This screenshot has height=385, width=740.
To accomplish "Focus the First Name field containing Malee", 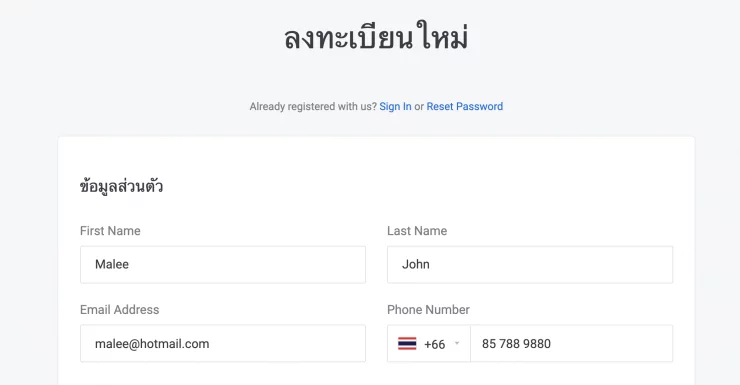I will (223, 265).
